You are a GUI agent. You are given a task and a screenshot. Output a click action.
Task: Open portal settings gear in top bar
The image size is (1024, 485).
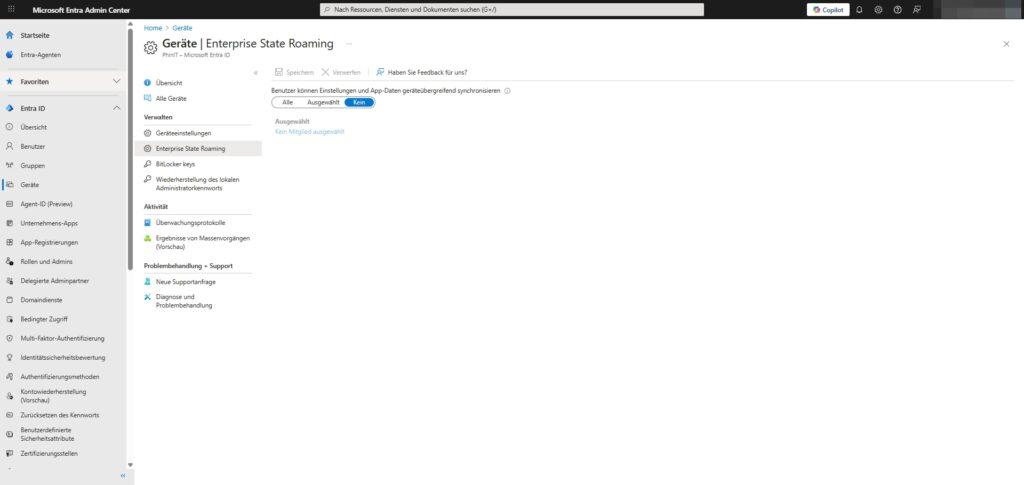coord(878,9)
